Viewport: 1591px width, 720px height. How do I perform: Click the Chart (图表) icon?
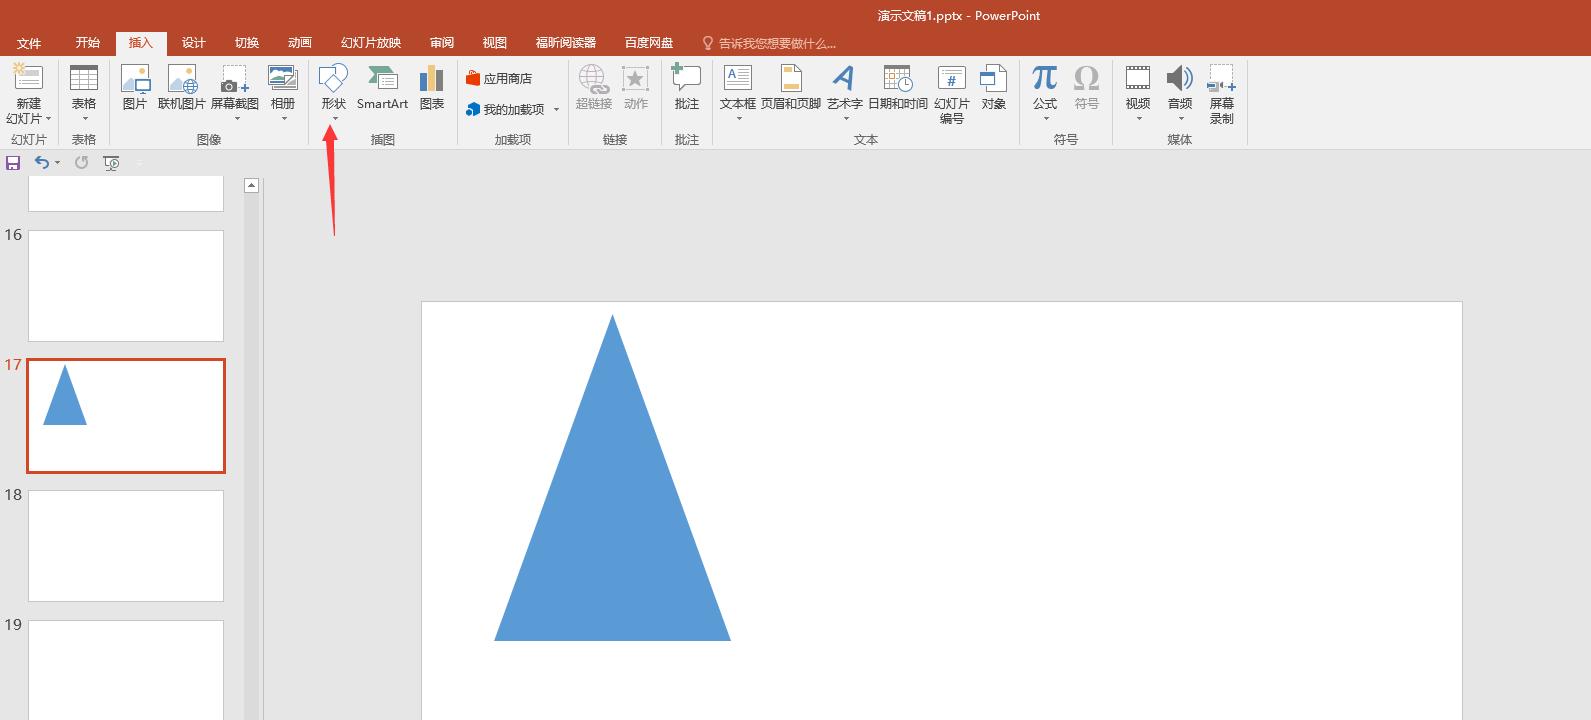pyautogui.click(x=432, y=88)
